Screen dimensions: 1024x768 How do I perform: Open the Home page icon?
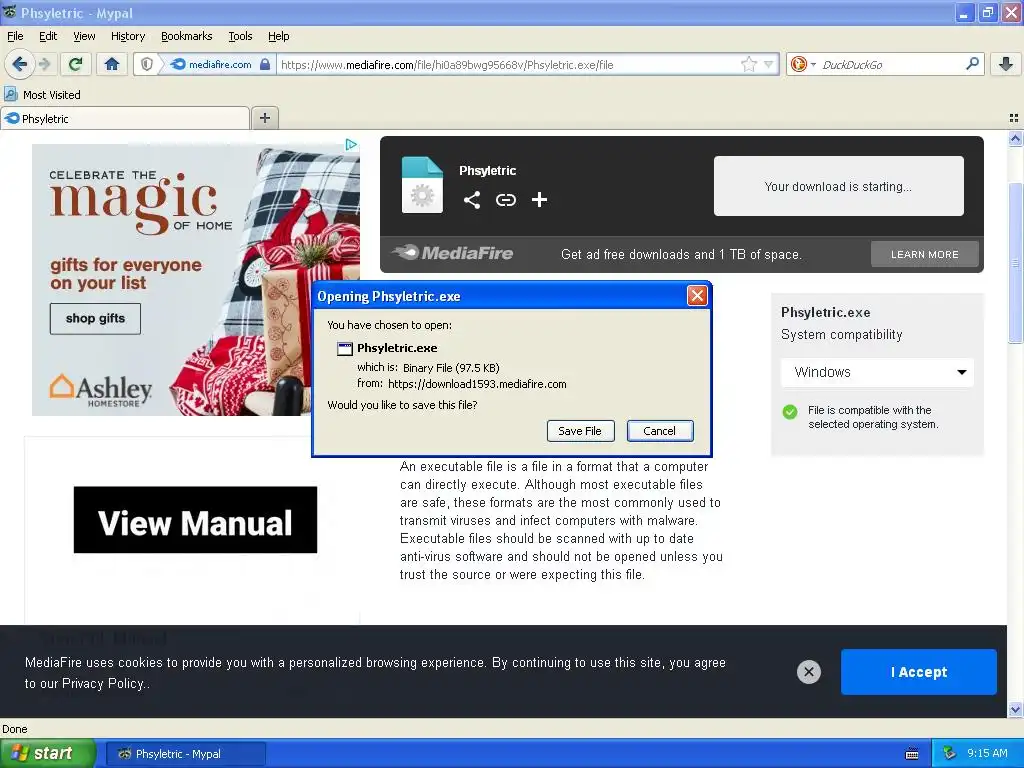112,64
